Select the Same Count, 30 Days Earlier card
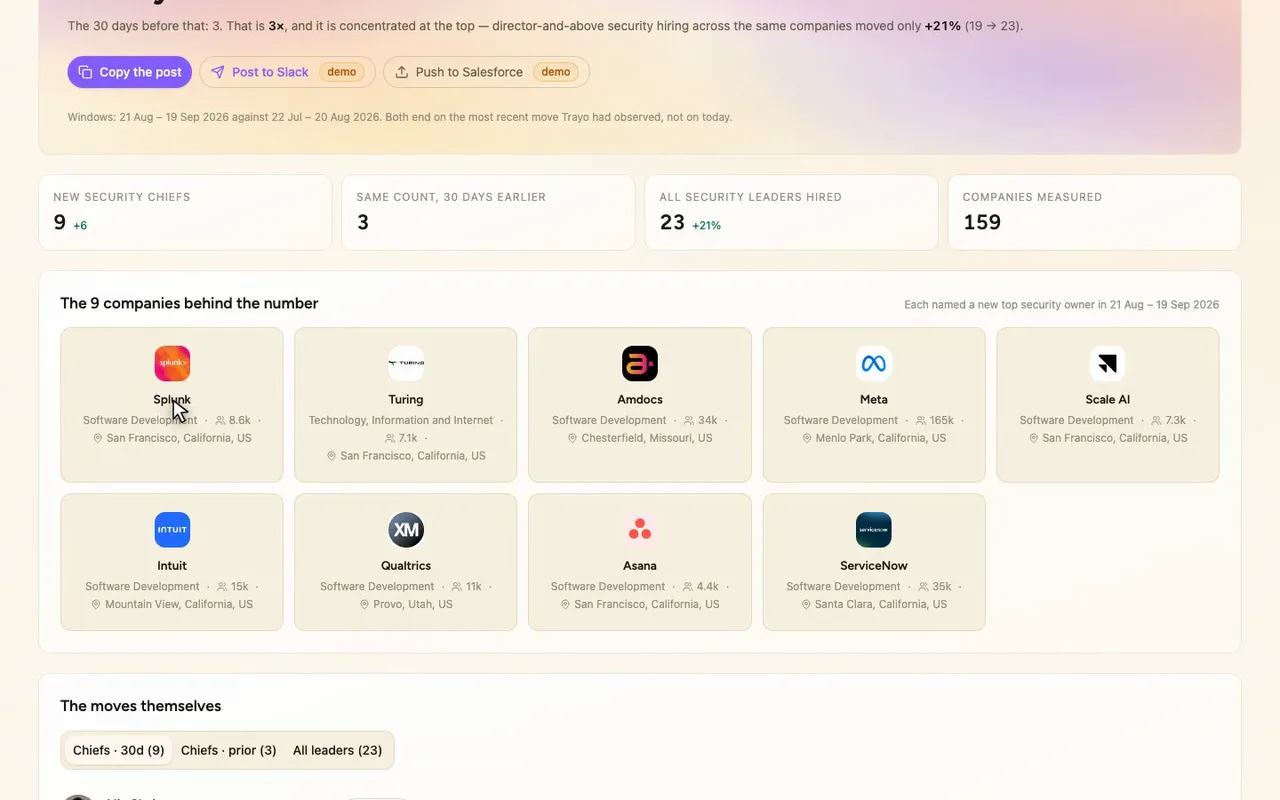 (488, 213)
